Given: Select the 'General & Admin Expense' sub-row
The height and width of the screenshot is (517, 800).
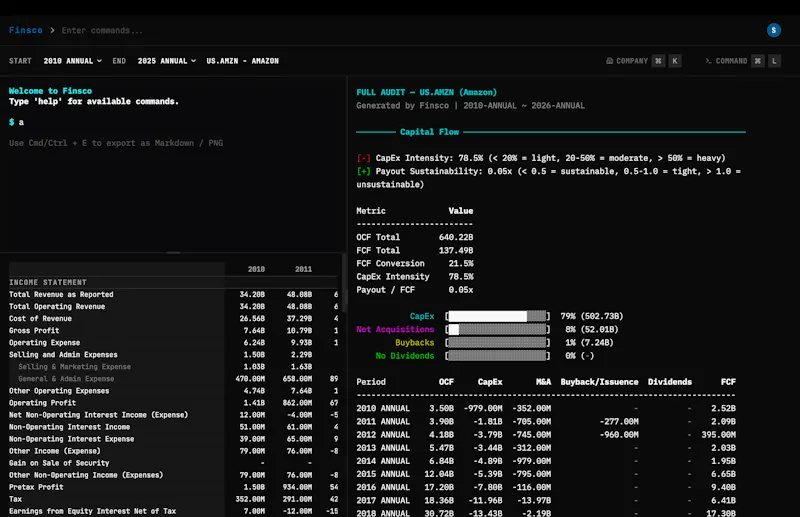Looking at the screenshot, I should point(173,379).
